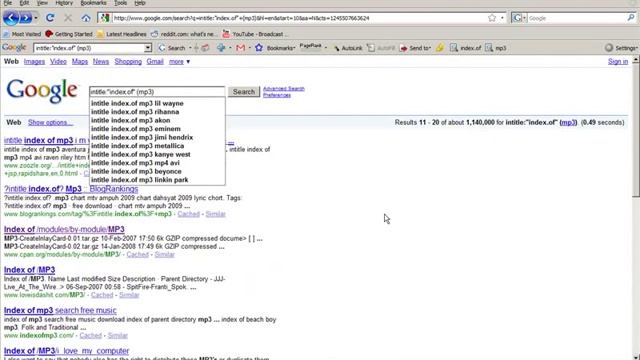Open the address bar dropdown arrow
The image size is (640, 360).
click(x=502, y=18)
